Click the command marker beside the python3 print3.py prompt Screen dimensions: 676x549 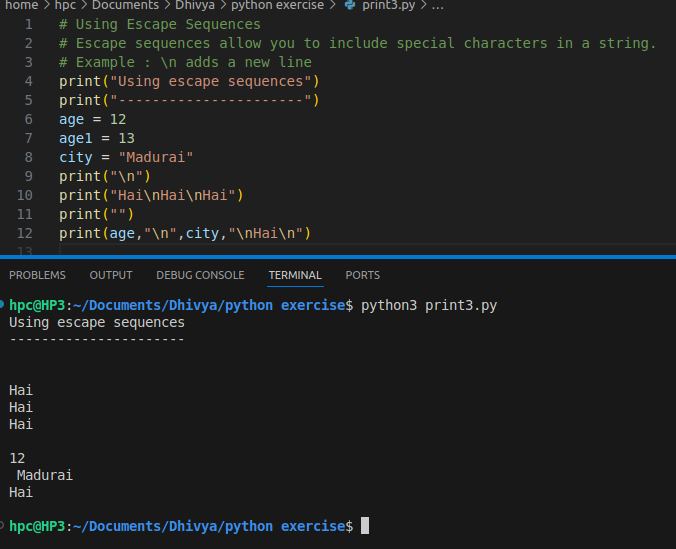click(x=4, y=305)
